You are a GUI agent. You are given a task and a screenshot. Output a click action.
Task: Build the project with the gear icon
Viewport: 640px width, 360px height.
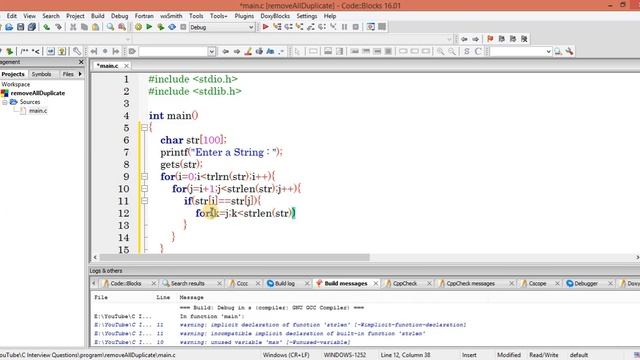(138, 27)
